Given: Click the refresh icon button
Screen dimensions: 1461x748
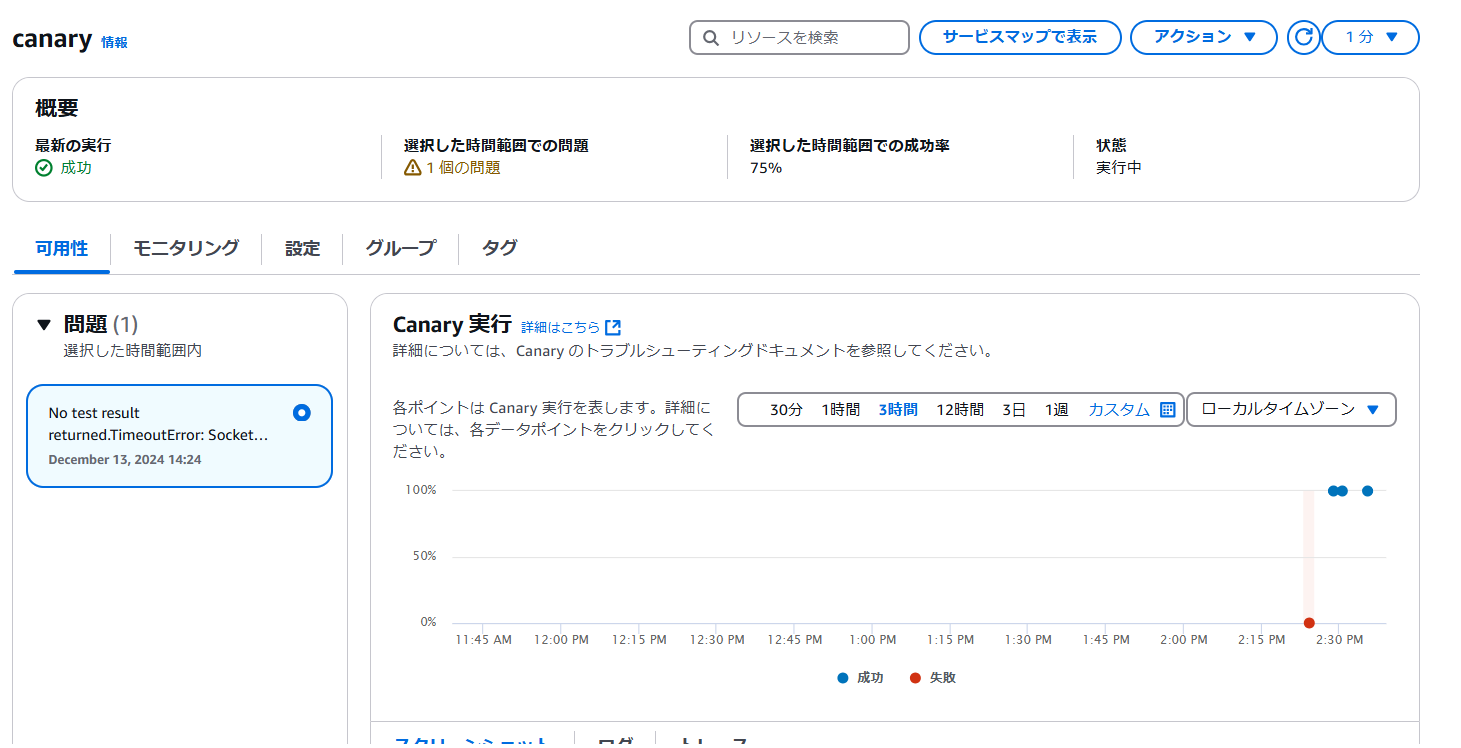Looking at the screenshot, I should [1303, 37].
